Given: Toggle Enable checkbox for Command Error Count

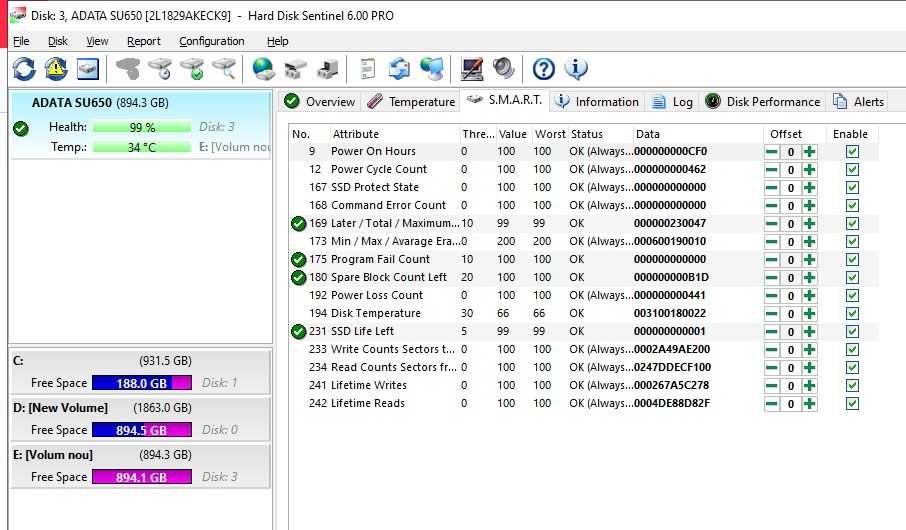Looking at the screenshot, I should (852, 205).
